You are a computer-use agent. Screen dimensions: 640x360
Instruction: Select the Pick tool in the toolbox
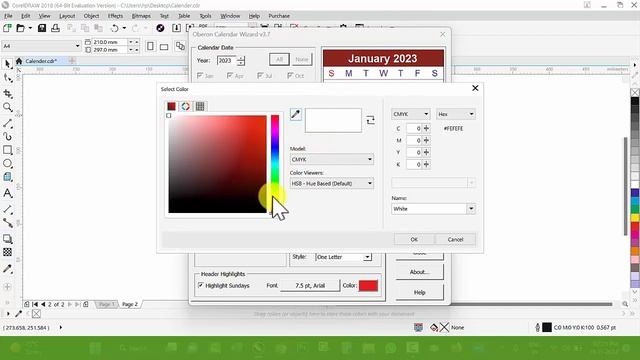pos(7,64)
